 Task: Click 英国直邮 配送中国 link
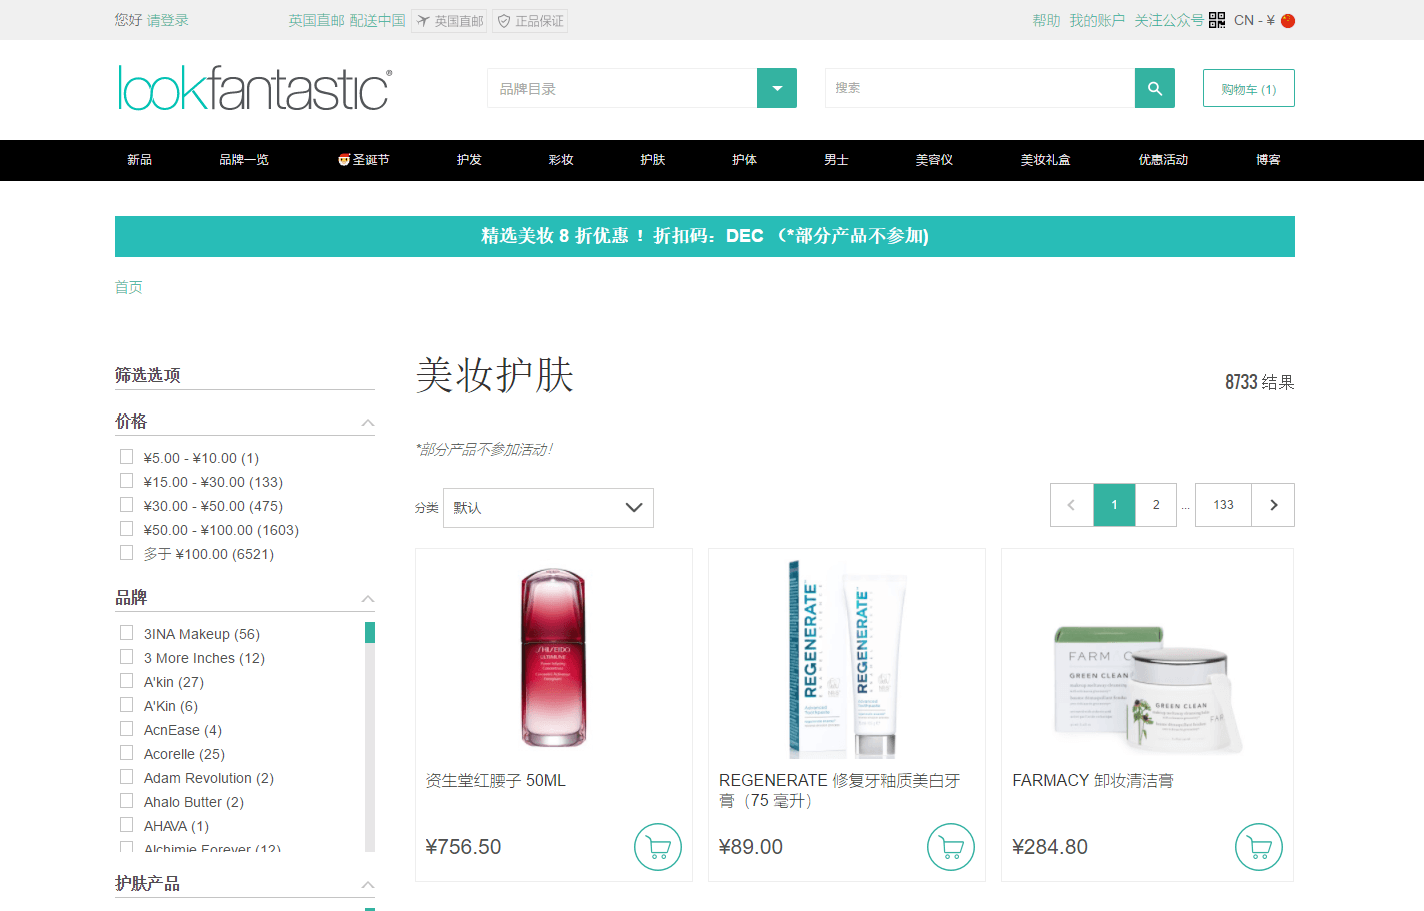tap(347, 20)
